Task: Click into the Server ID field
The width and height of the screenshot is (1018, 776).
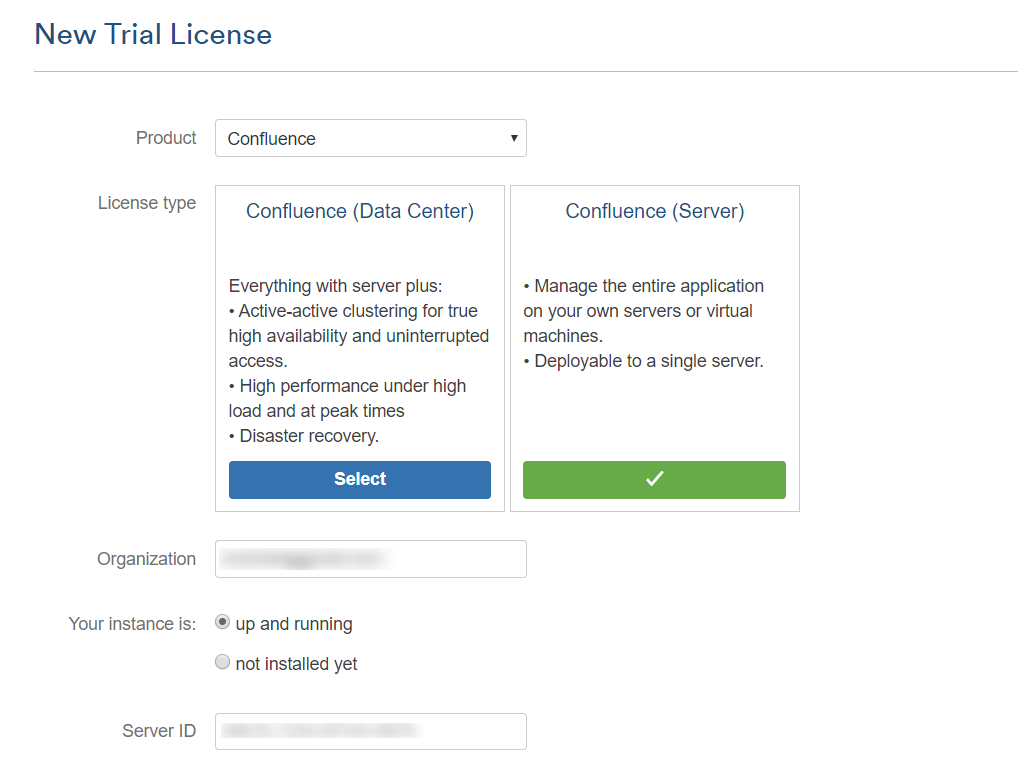Action: pyautogui.click(x=370, y=731)
